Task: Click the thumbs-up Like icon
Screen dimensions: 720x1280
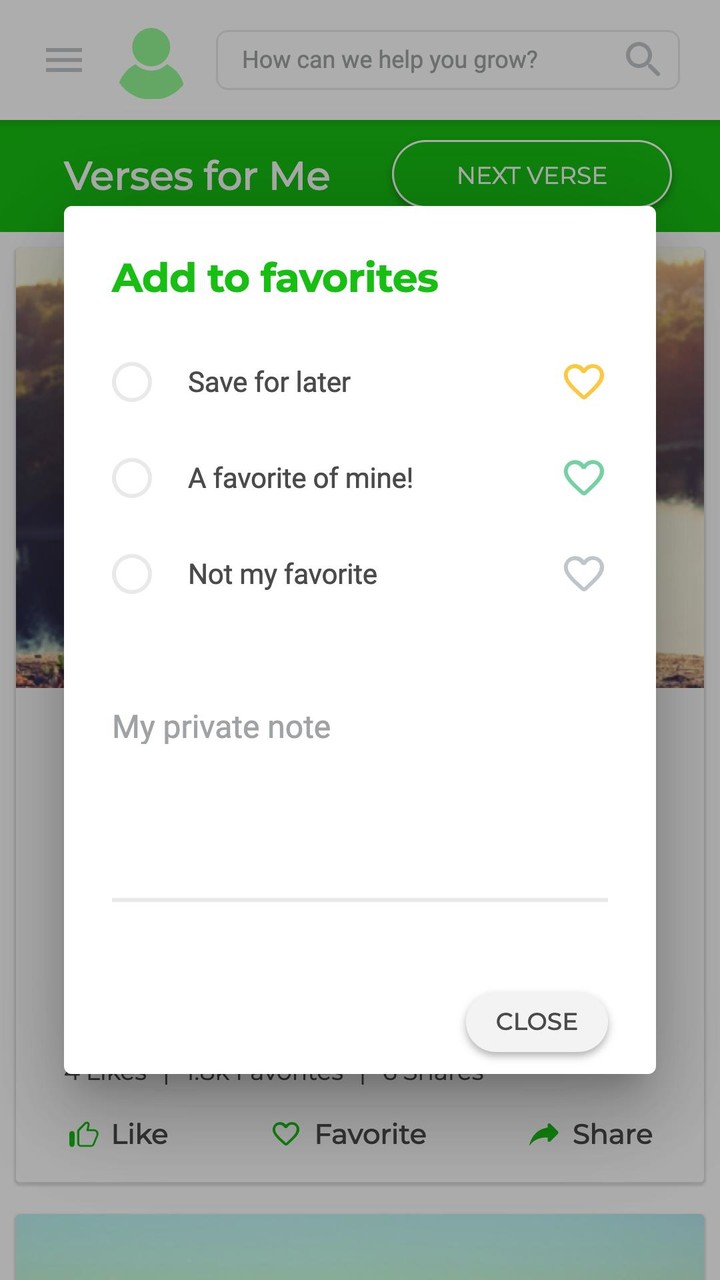Action: [84, 1134]
